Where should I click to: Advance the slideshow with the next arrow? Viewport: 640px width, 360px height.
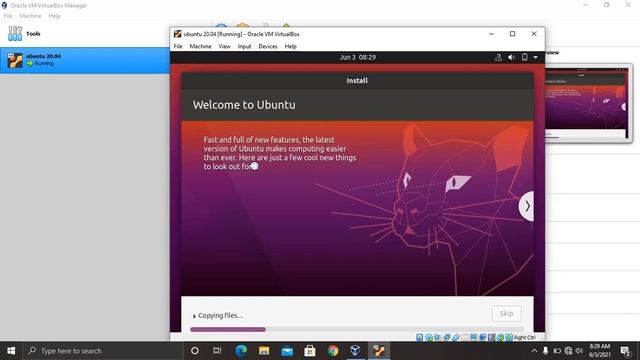(x=527, y=206)
